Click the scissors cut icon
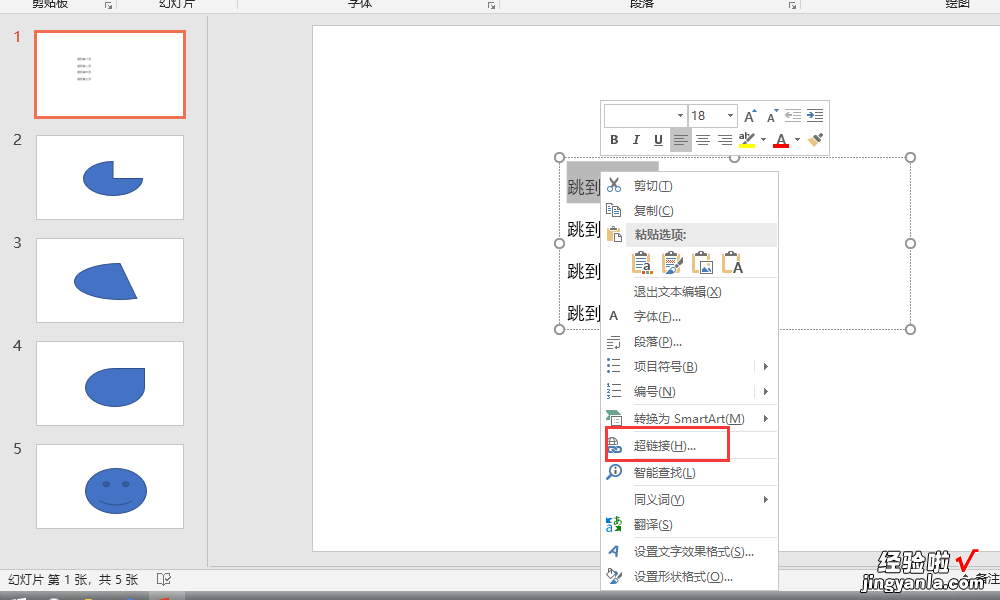Screen dimensions: 1000x600 (614, 185)
